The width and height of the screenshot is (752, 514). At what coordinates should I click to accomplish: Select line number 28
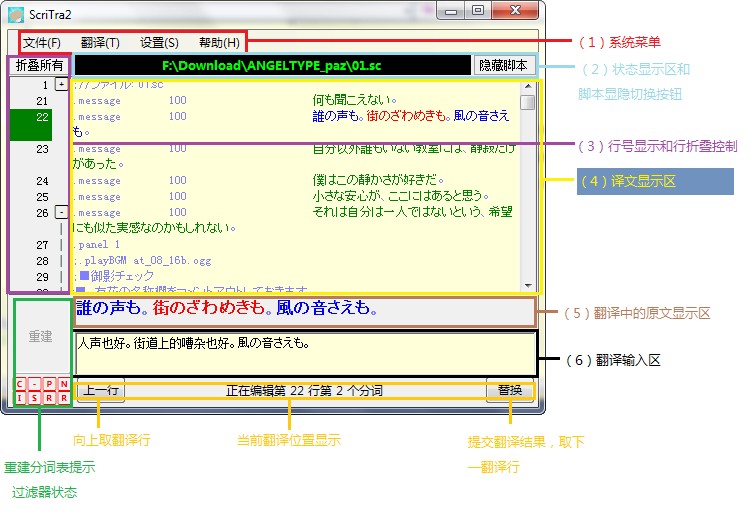coord(42,261)
